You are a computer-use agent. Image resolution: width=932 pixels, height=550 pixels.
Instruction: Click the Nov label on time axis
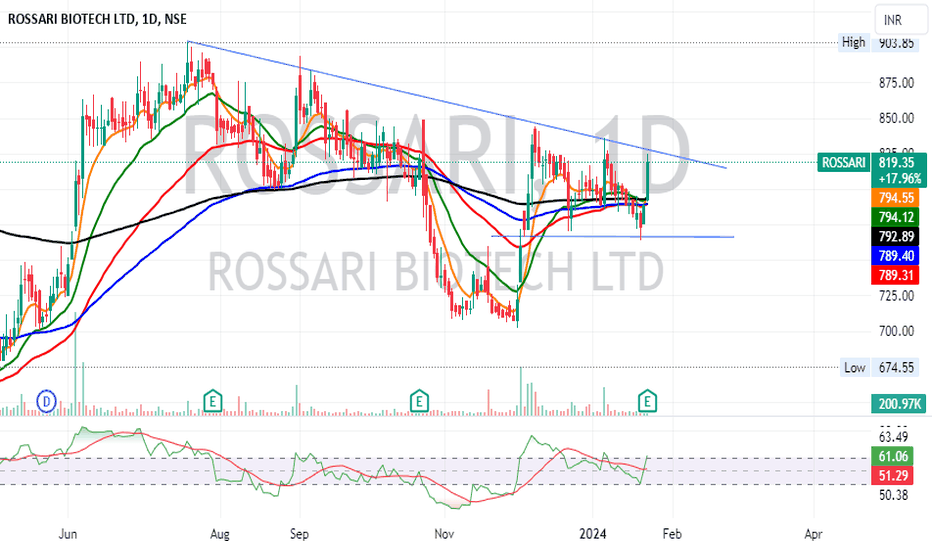point(444,534)
